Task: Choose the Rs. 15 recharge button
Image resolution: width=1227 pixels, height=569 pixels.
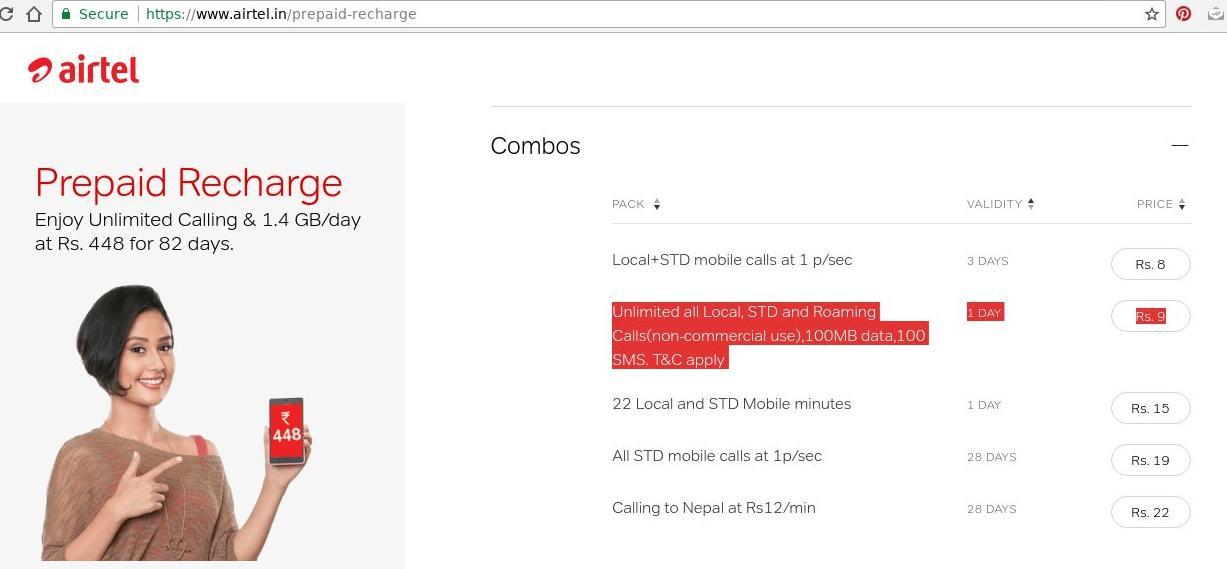Action: pyautogui.click(x=1150, y=408)
